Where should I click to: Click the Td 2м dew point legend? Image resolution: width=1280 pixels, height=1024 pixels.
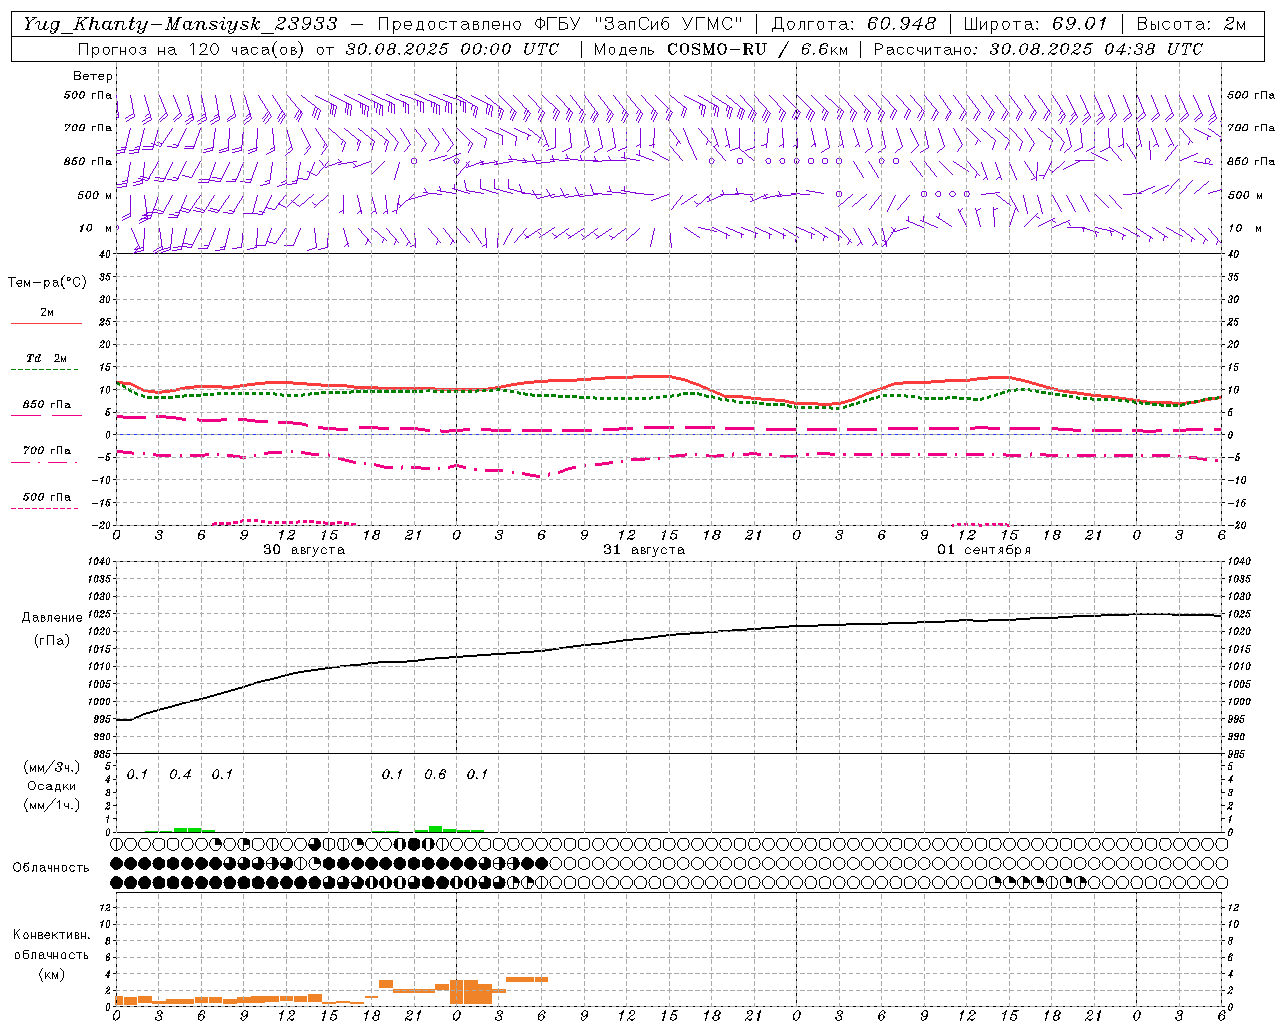[x=46, y=362]
